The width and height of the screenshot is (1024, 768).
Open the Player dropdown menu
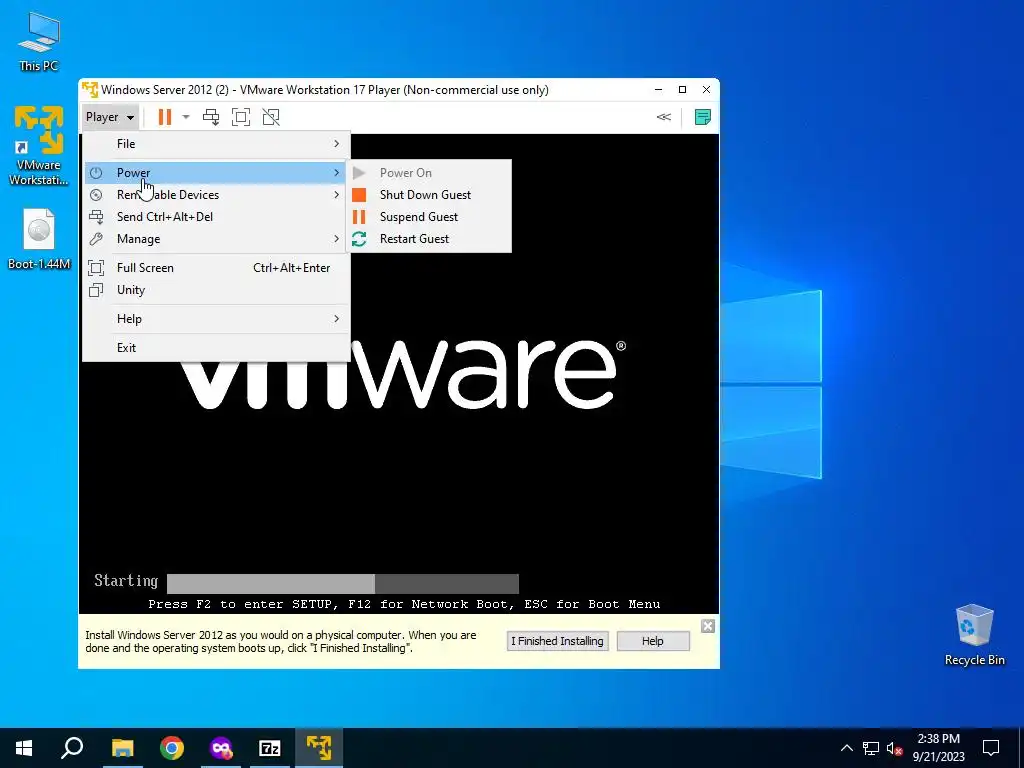[110, 117]
